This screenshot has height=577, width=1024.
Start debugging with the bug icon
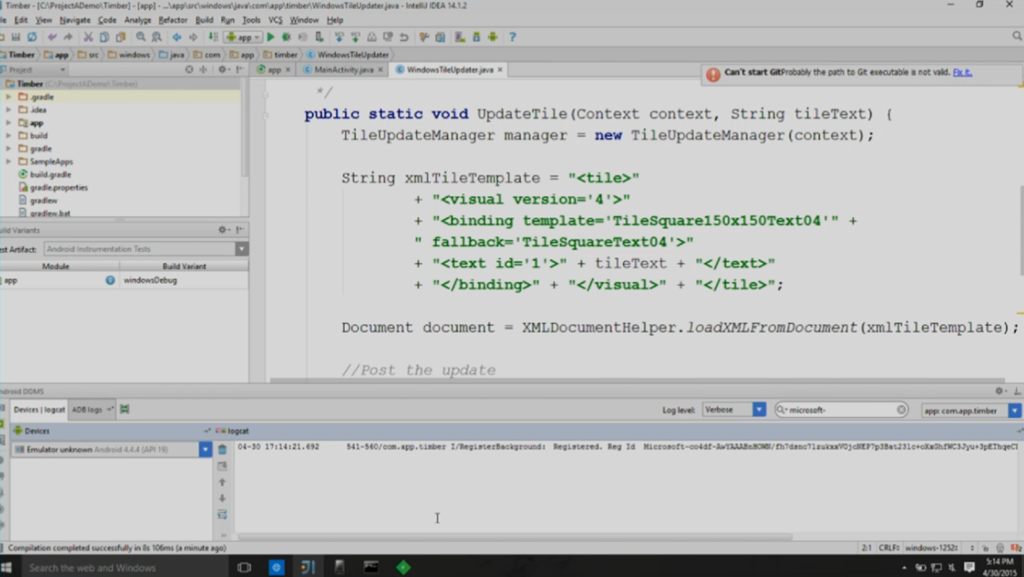(x=286, y=37)
